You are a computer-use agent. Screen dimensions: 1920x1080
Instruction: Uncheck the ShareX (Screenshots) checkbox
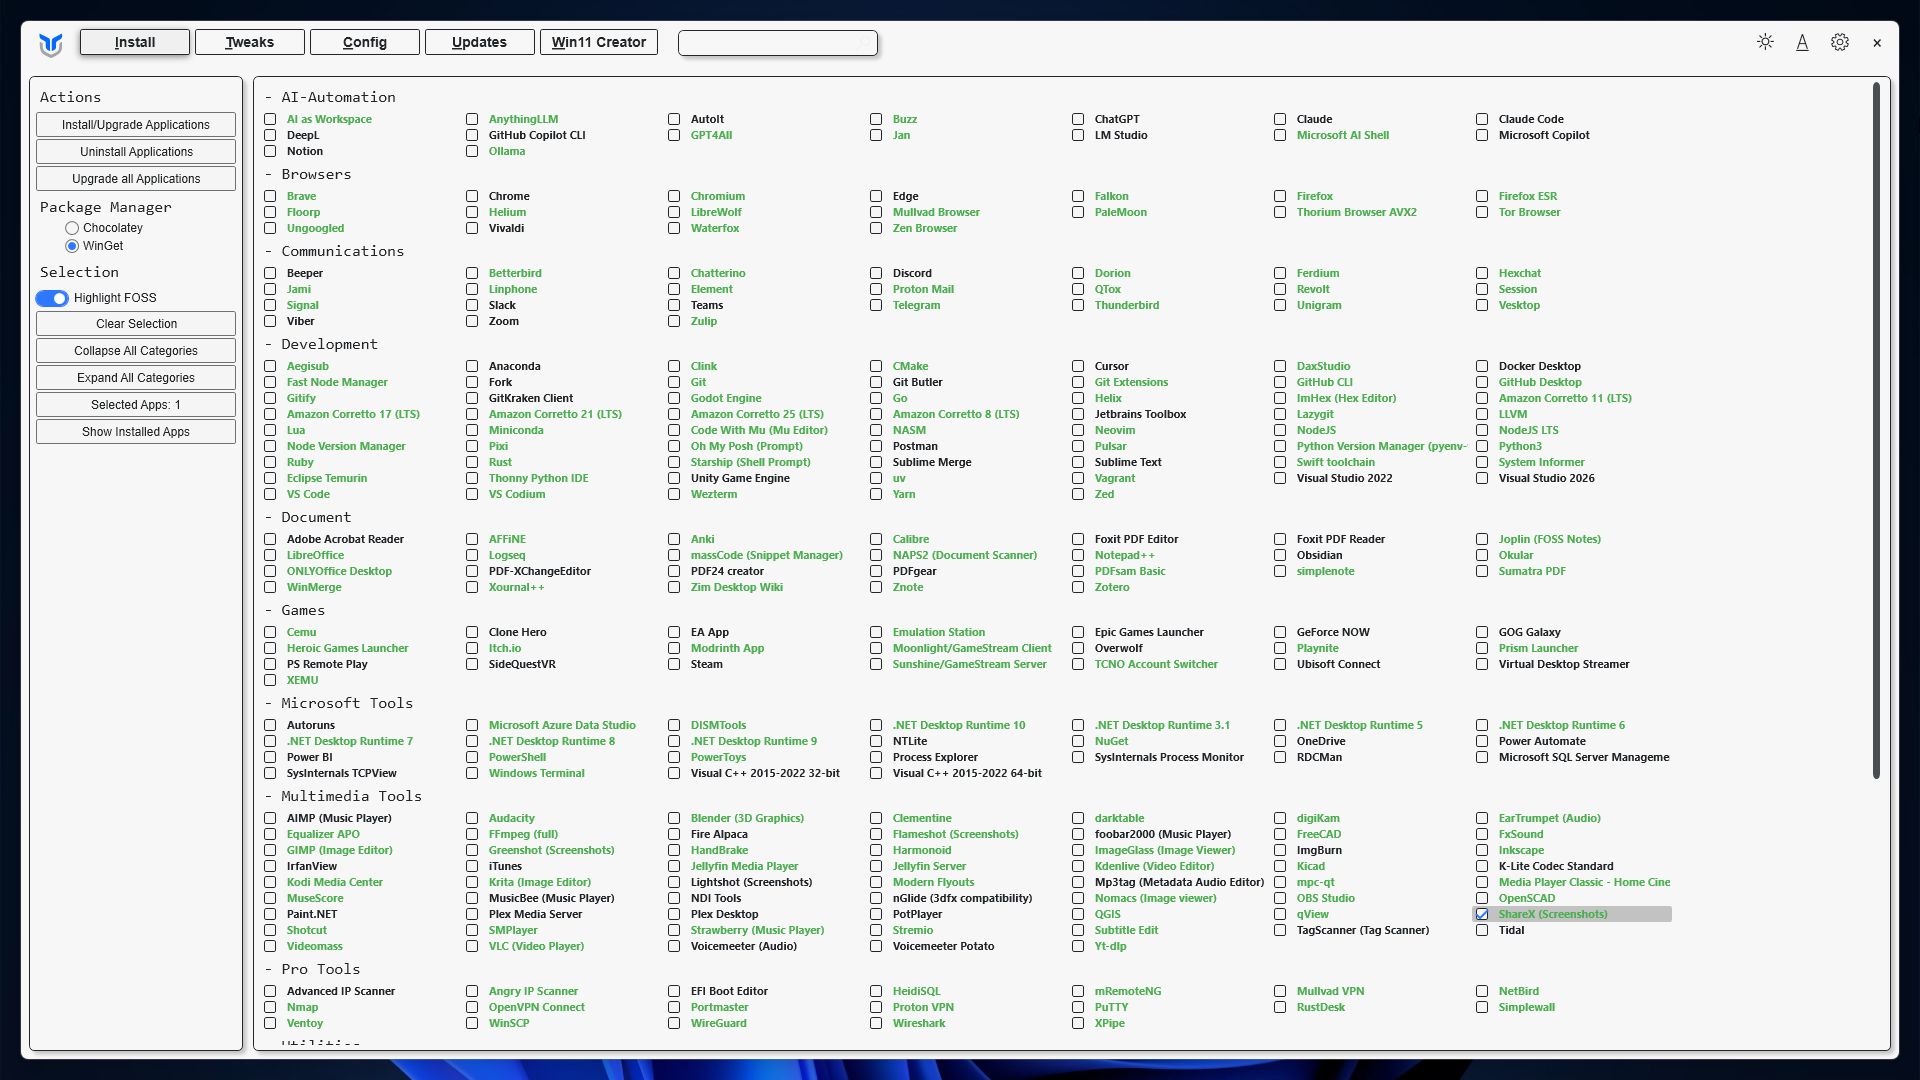1482,914
